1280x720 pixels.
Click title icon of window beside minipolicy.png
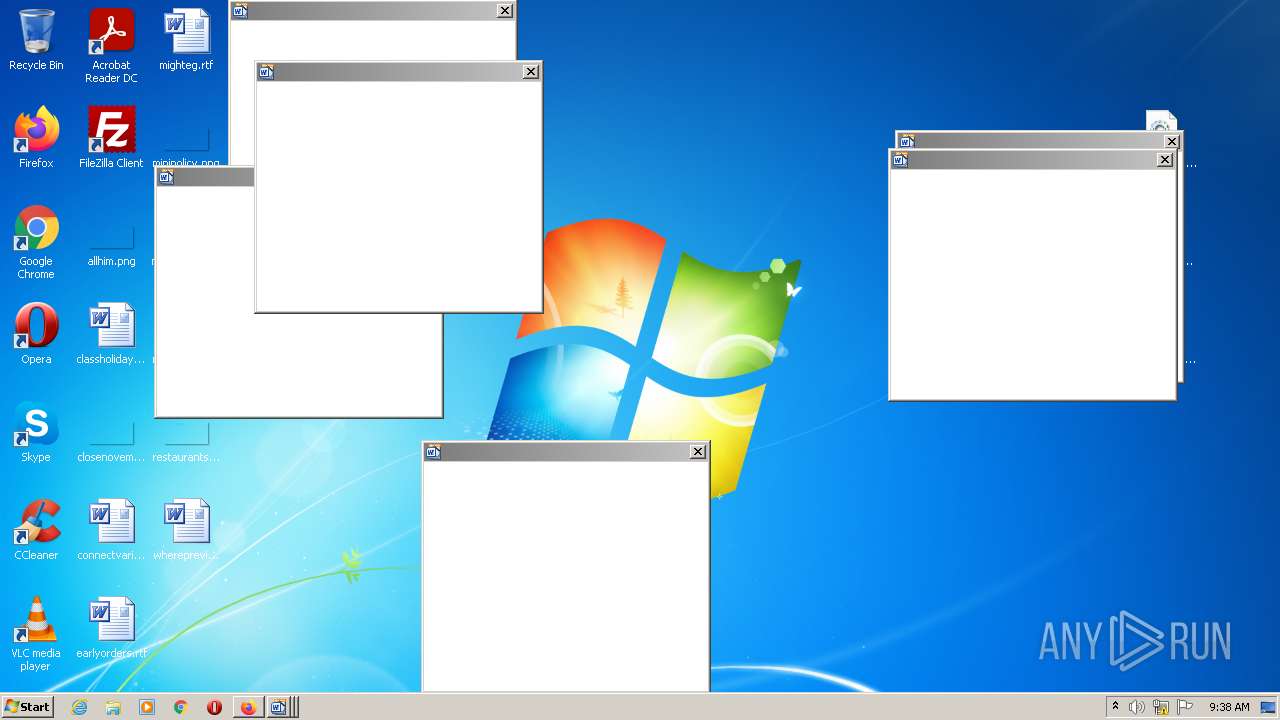point(166,177)
